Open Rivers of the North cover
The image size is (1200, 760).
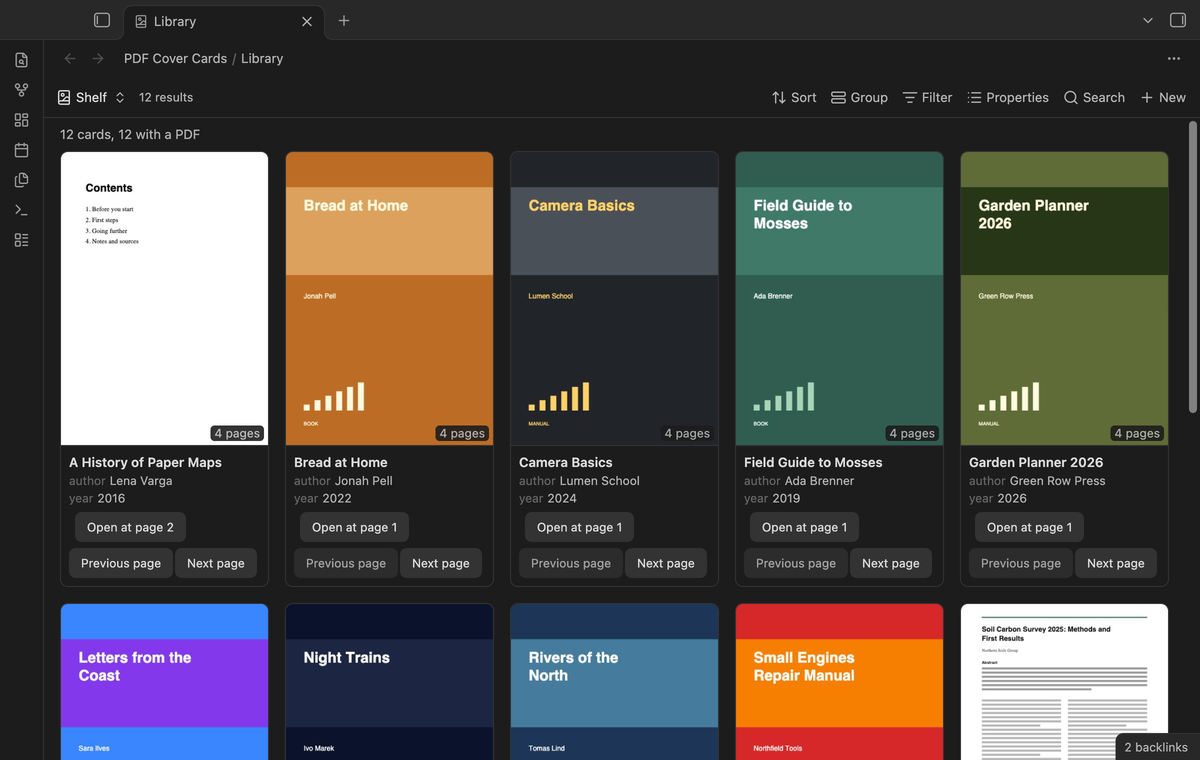(614, 682)
